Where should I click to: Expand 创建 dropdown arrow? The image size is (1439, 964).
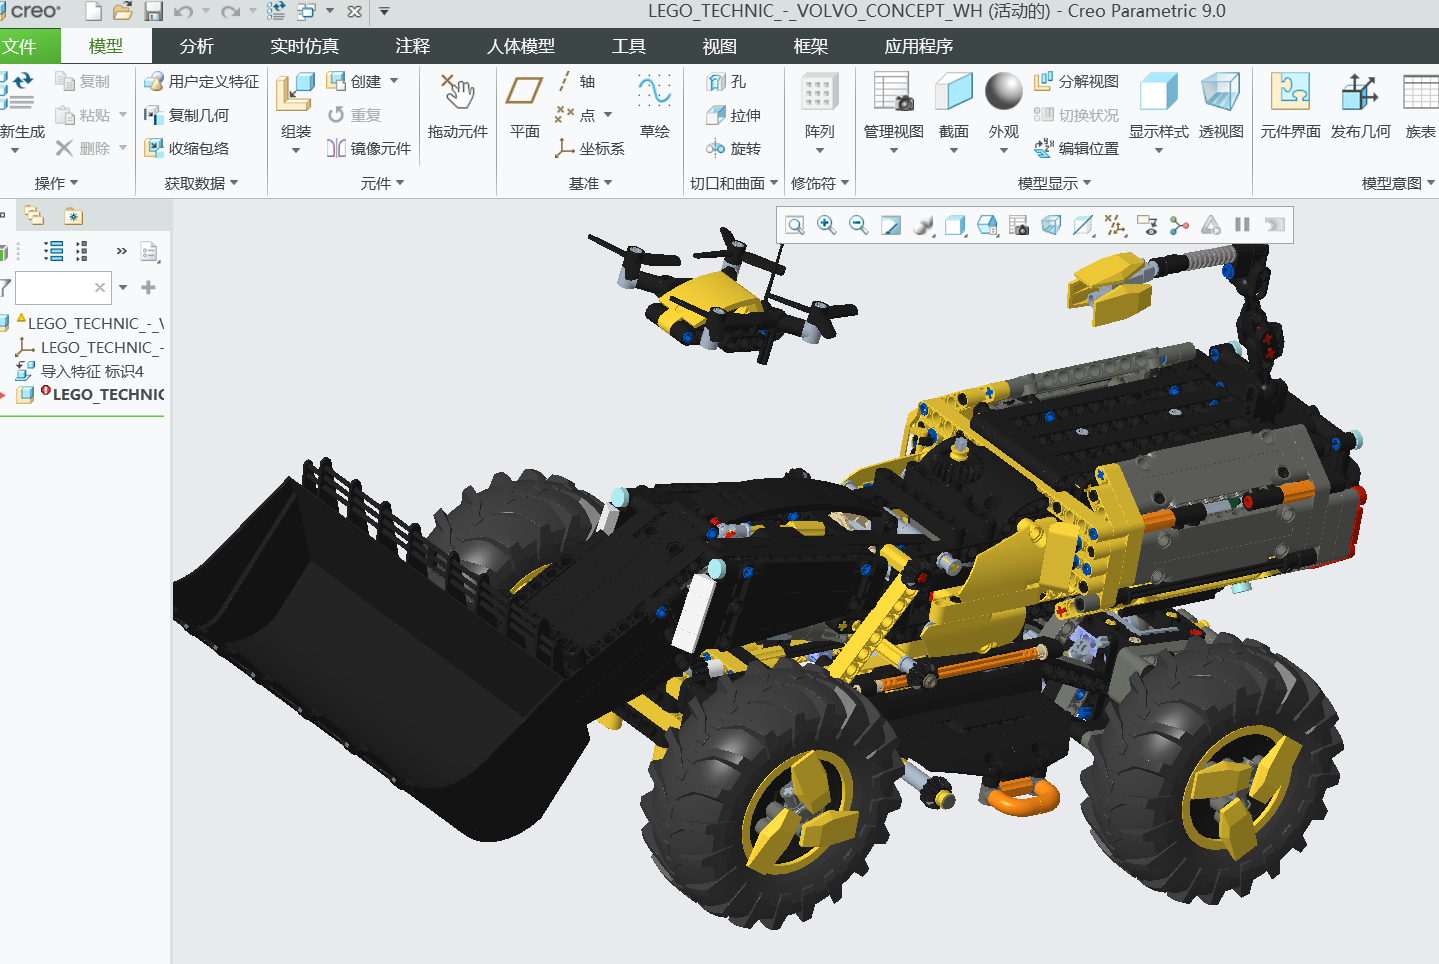click(394, 81)
